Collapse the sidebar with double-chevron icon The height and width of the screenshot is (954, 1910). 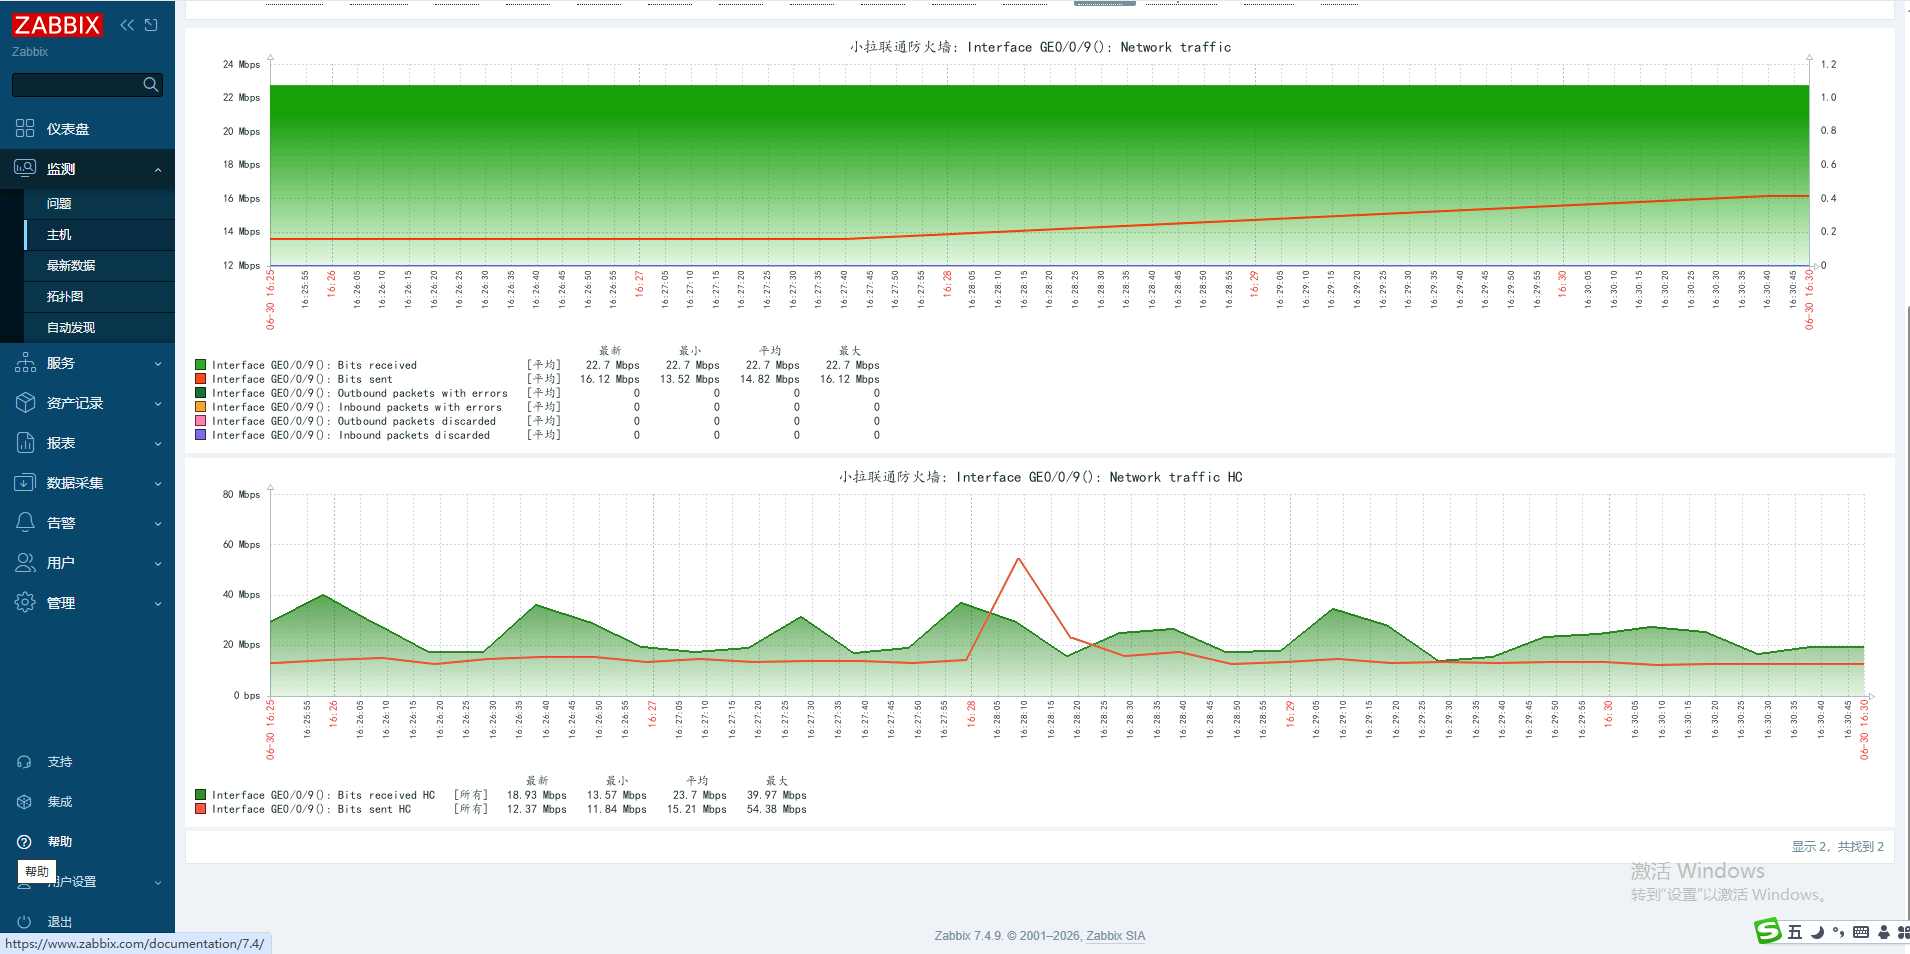point(127,25)
